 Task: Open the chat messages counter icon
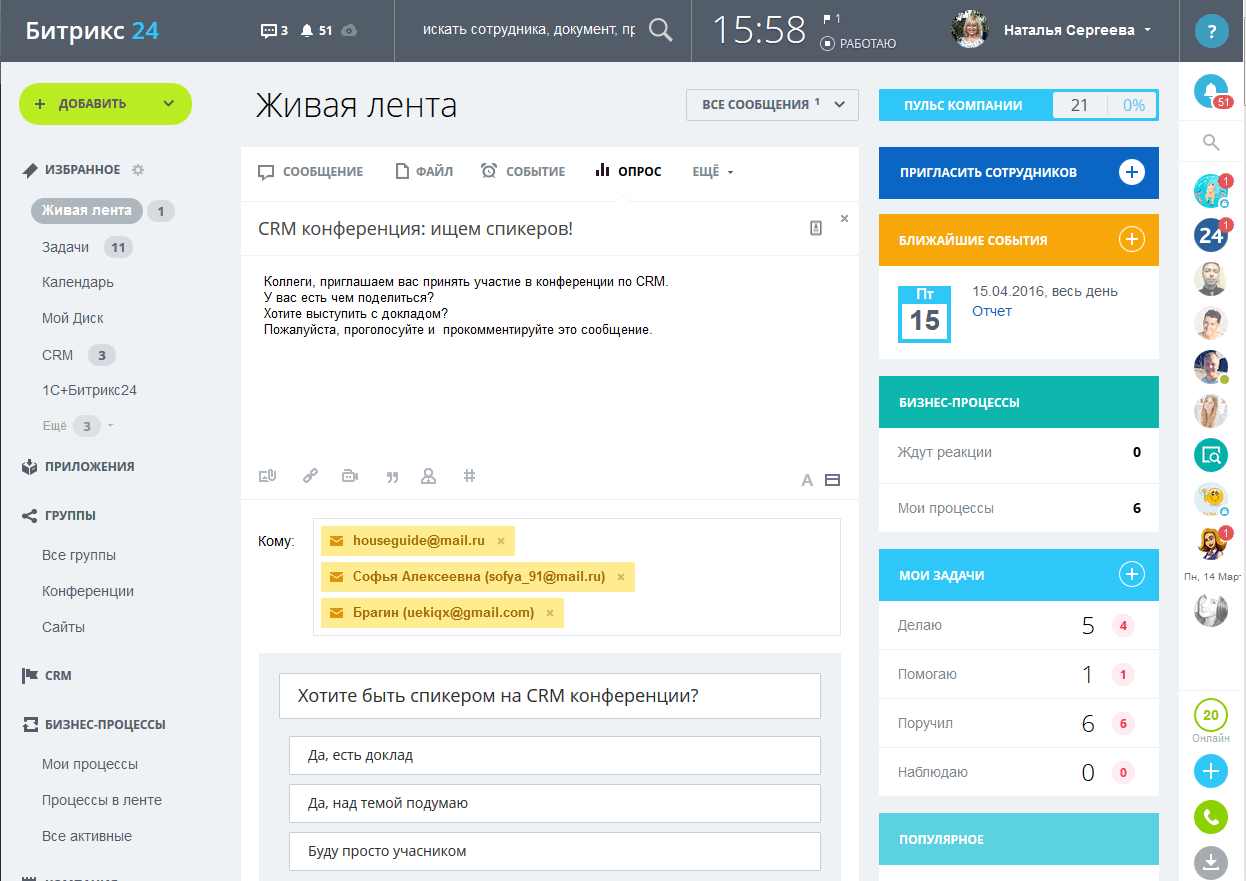[274, 31]
